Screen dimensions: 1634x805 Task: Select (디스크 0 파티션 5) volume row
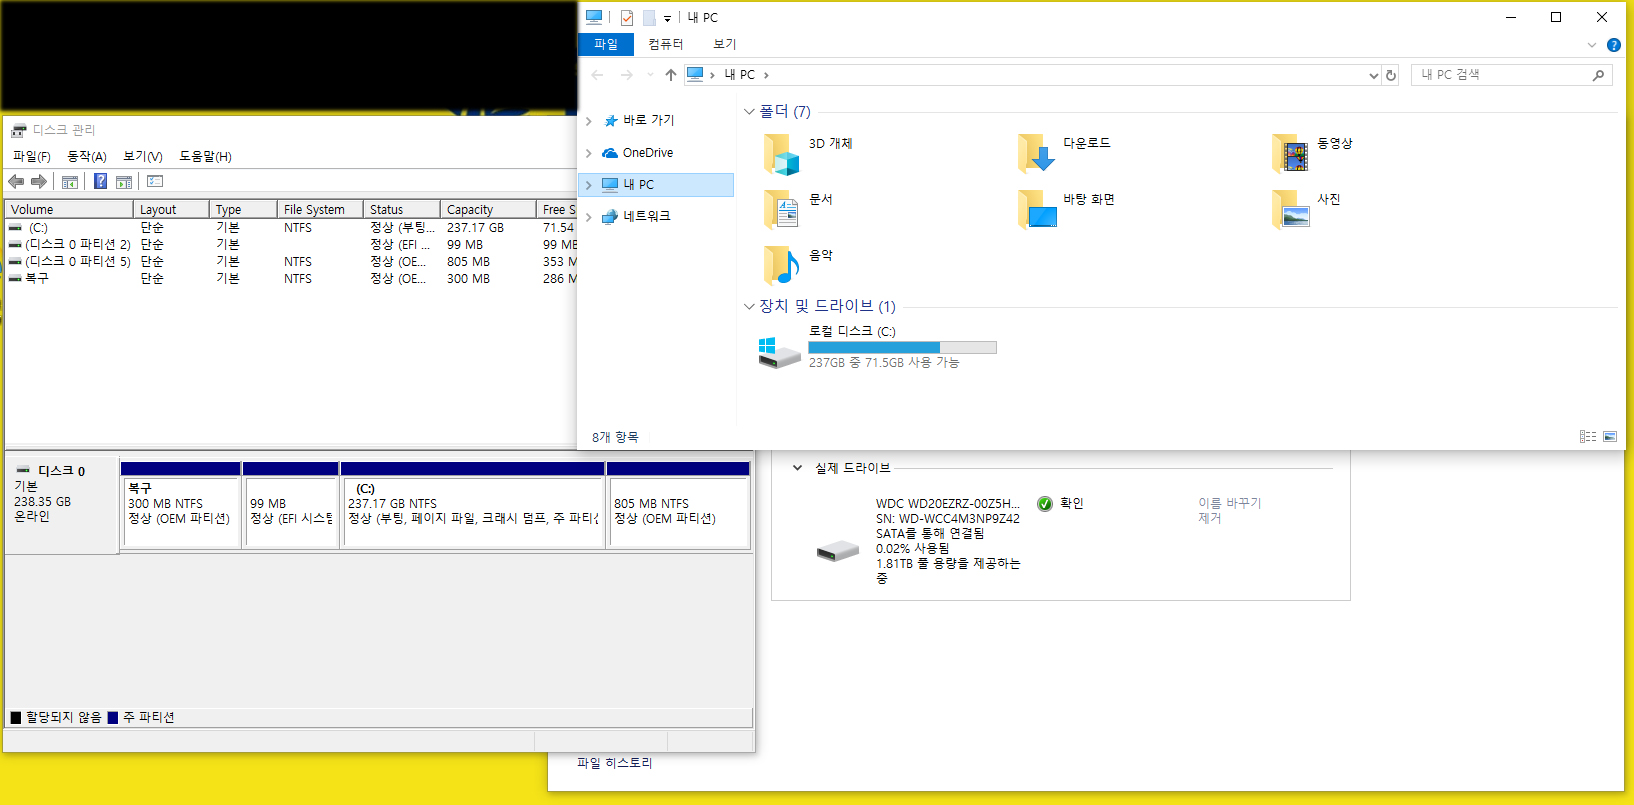pos(291,262)
